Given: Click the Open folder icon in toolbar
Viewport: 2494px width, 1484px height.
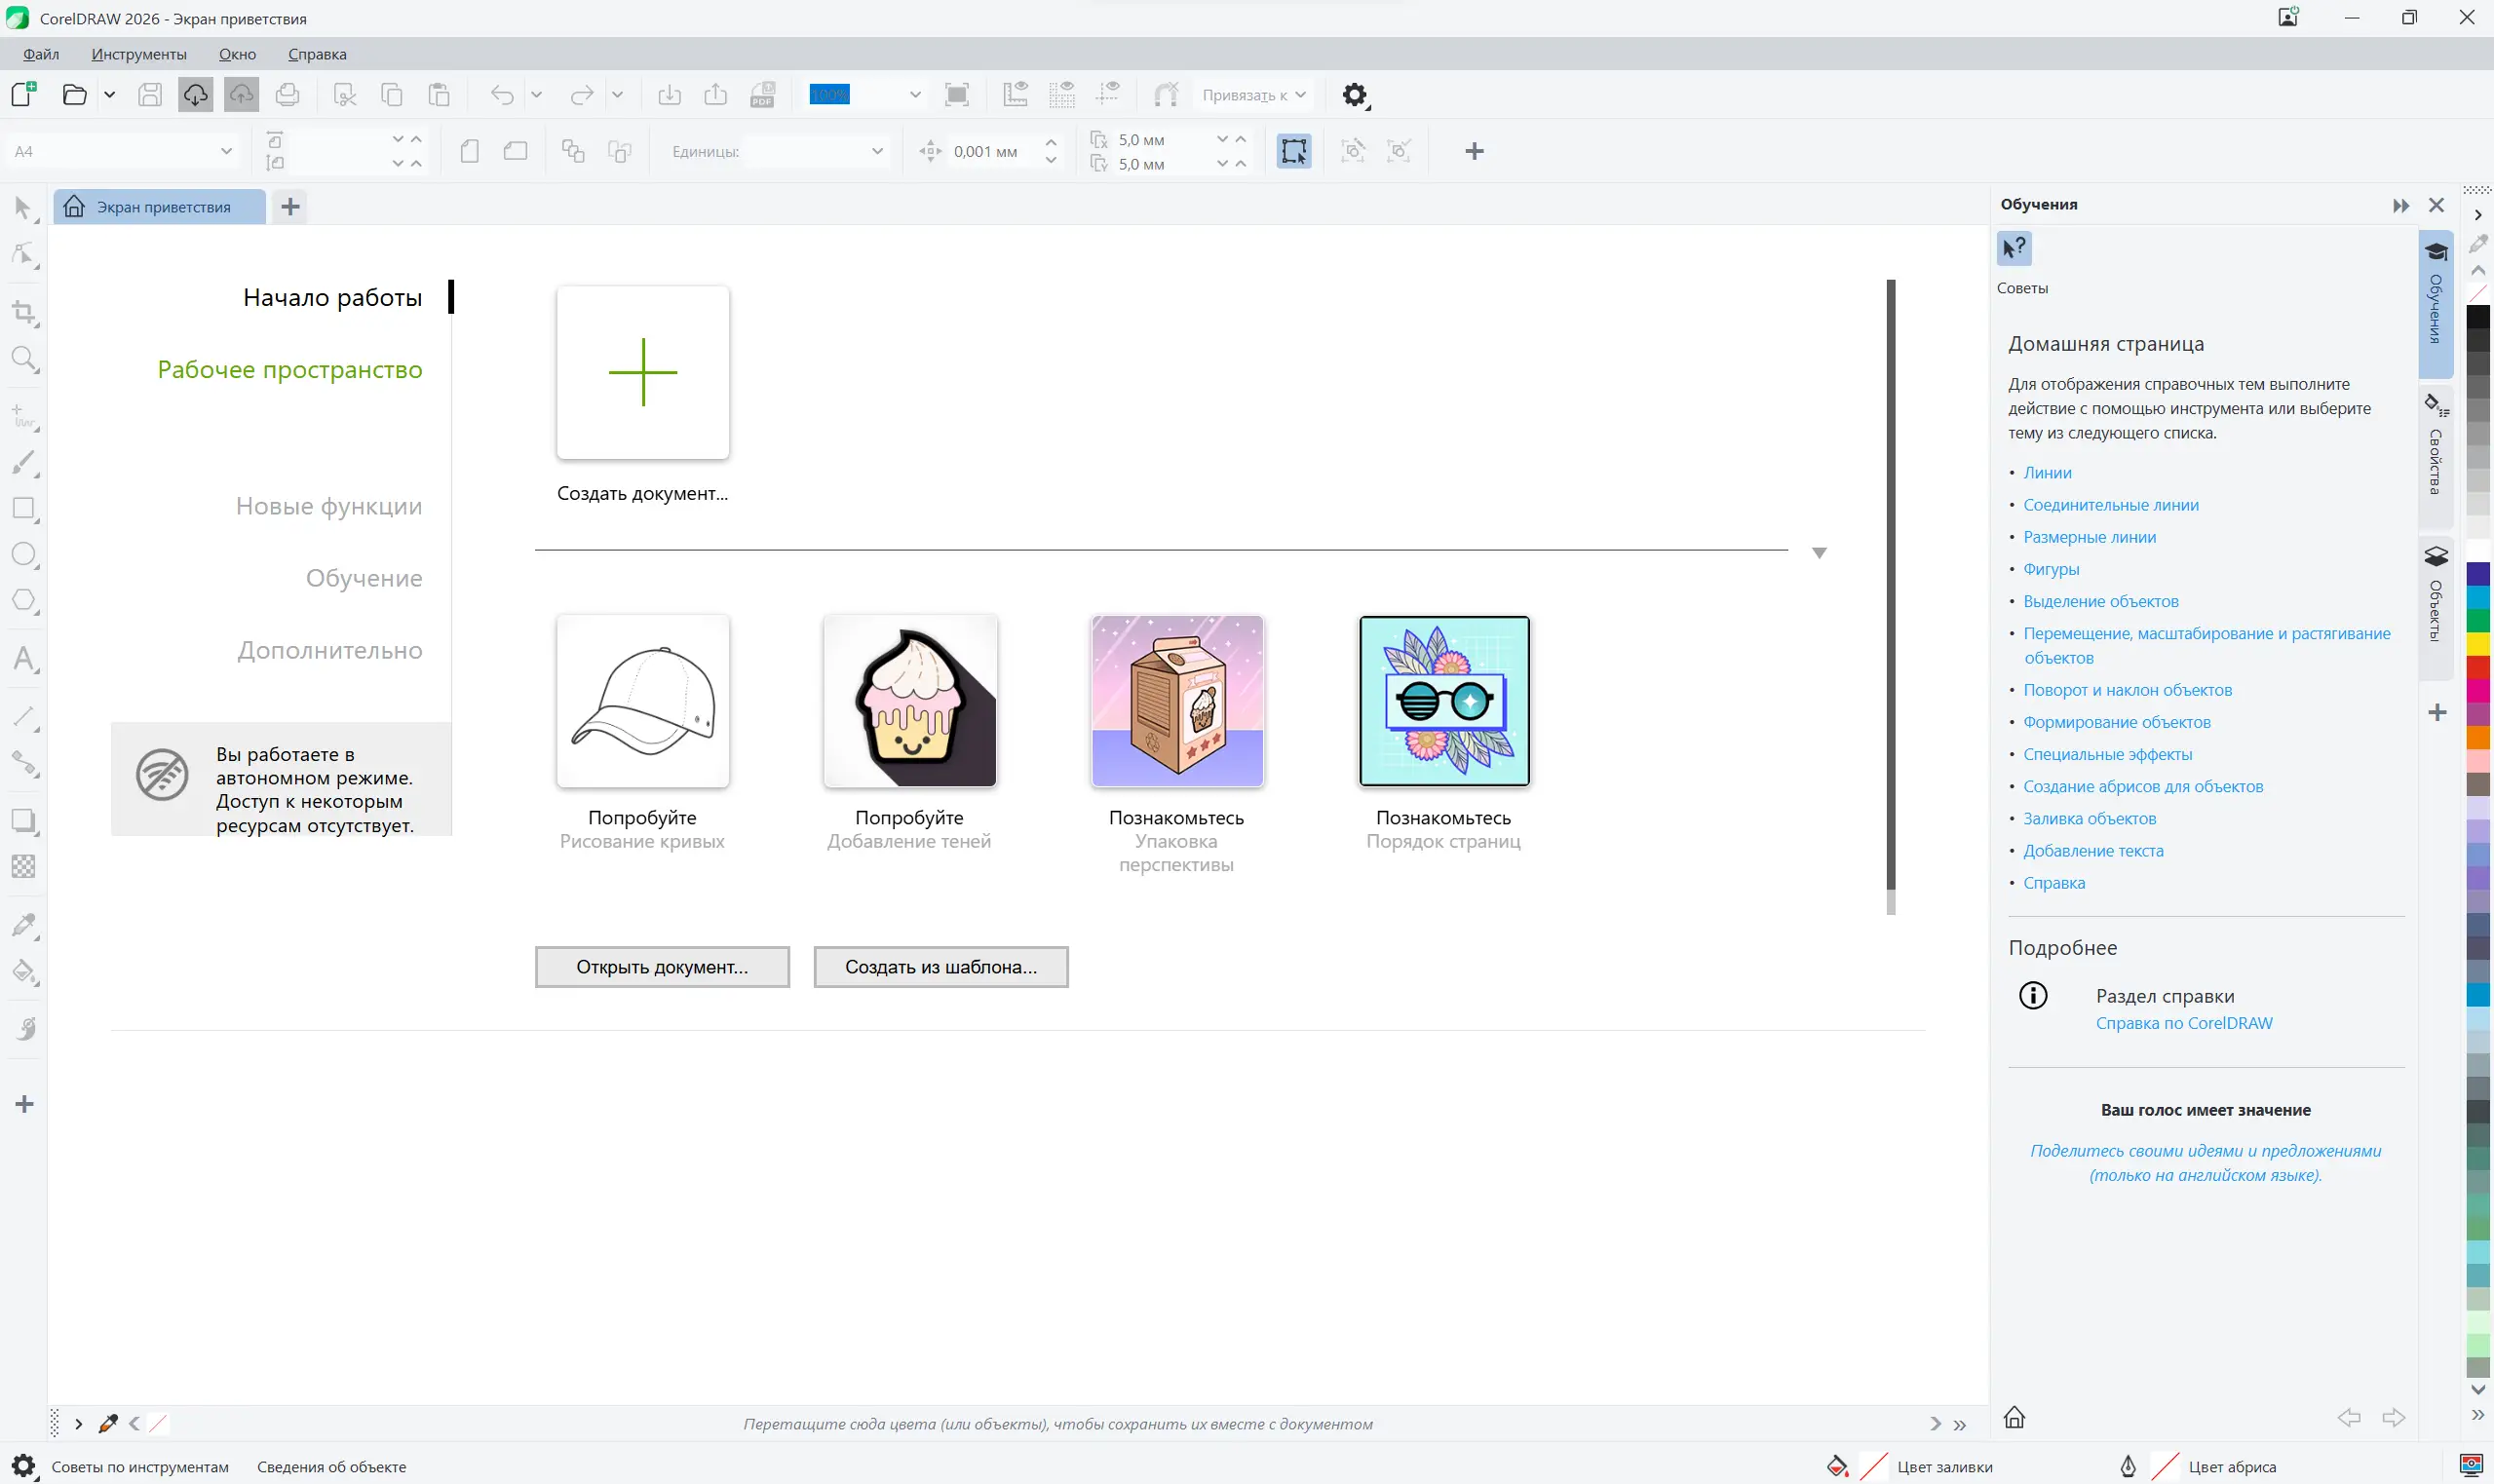Looking at the screenshot, I should pos(74,95).
